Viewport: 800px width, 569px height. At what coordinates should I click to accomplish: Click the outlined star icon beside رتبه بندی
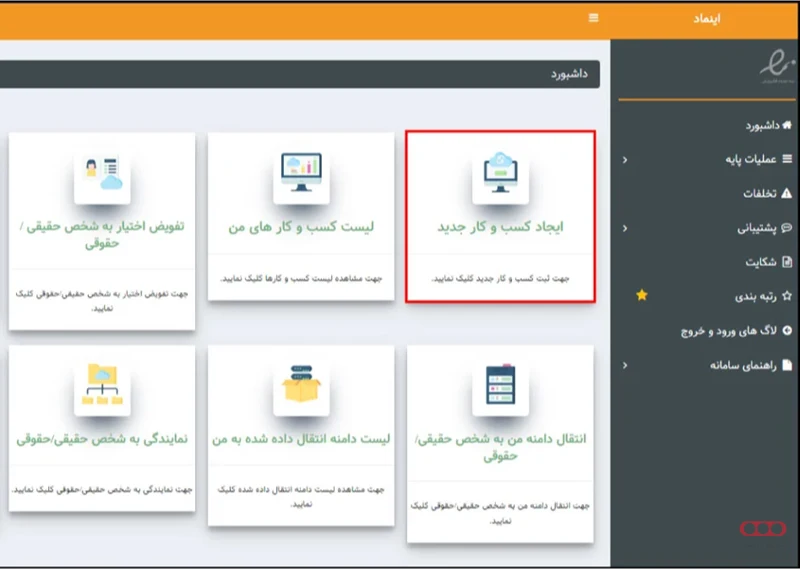point(787,295)
